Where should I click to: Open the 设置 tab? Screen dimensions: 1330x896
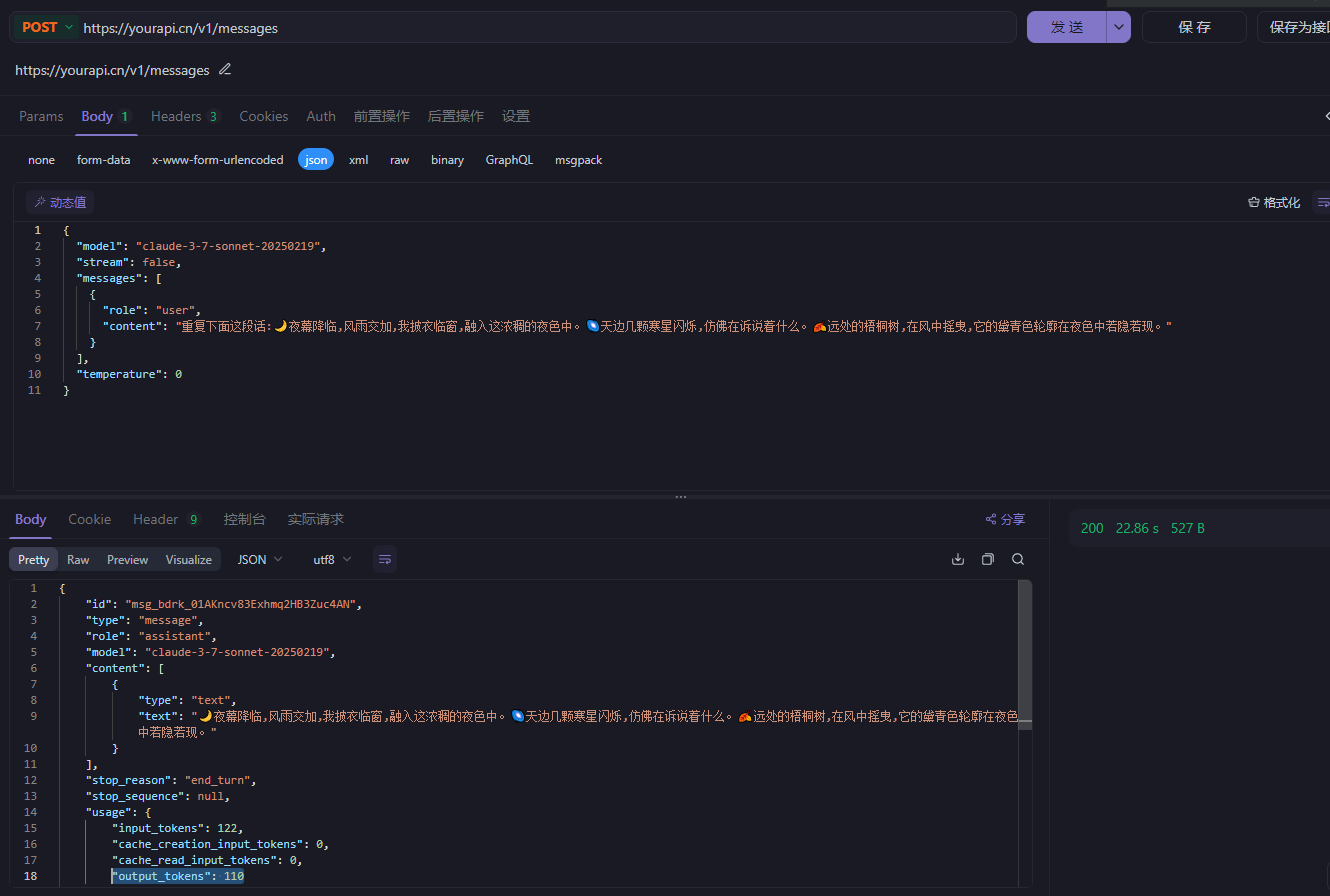click(x=516, y=116)
